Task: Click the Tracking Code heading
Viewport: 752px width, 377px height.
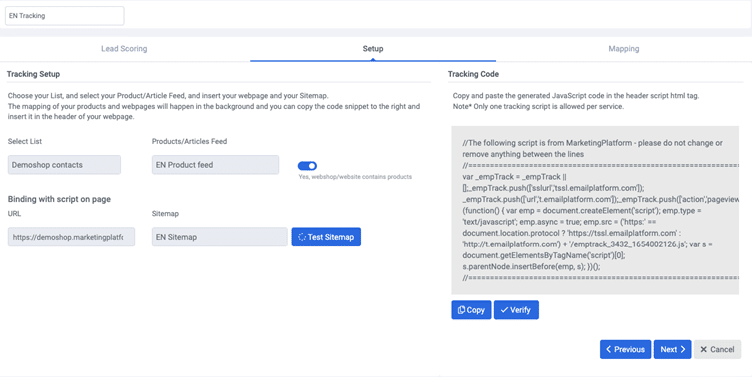Action: point(473,74)
